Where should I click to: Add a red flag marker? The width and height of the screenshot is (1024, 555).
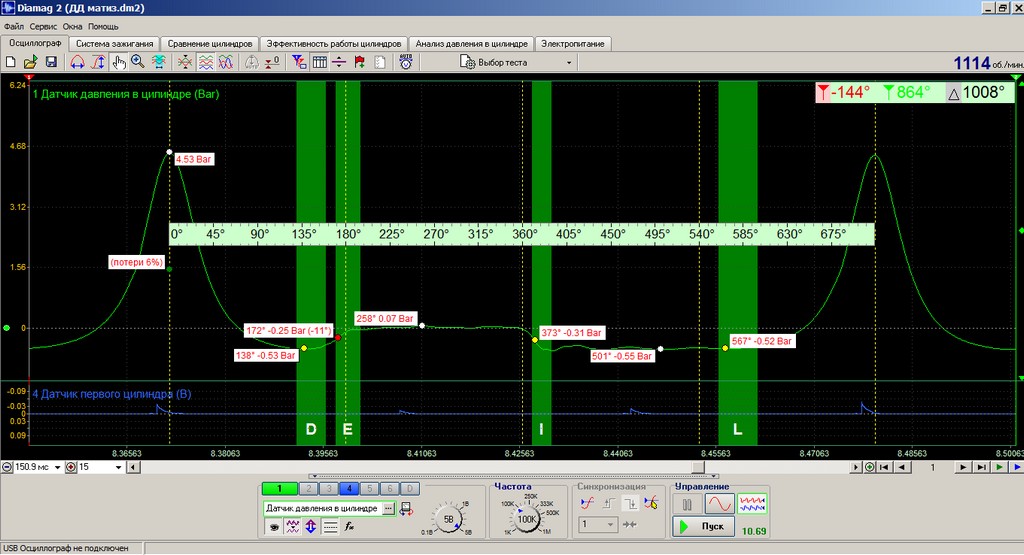360,62
